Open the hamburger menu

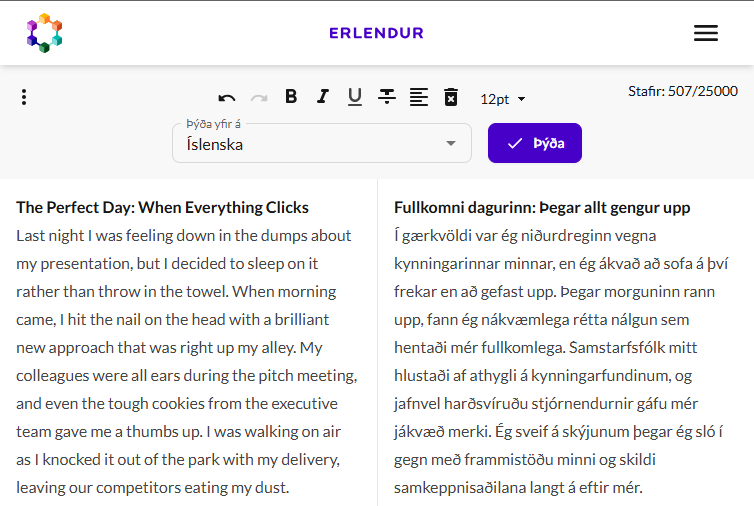[705, 33]
